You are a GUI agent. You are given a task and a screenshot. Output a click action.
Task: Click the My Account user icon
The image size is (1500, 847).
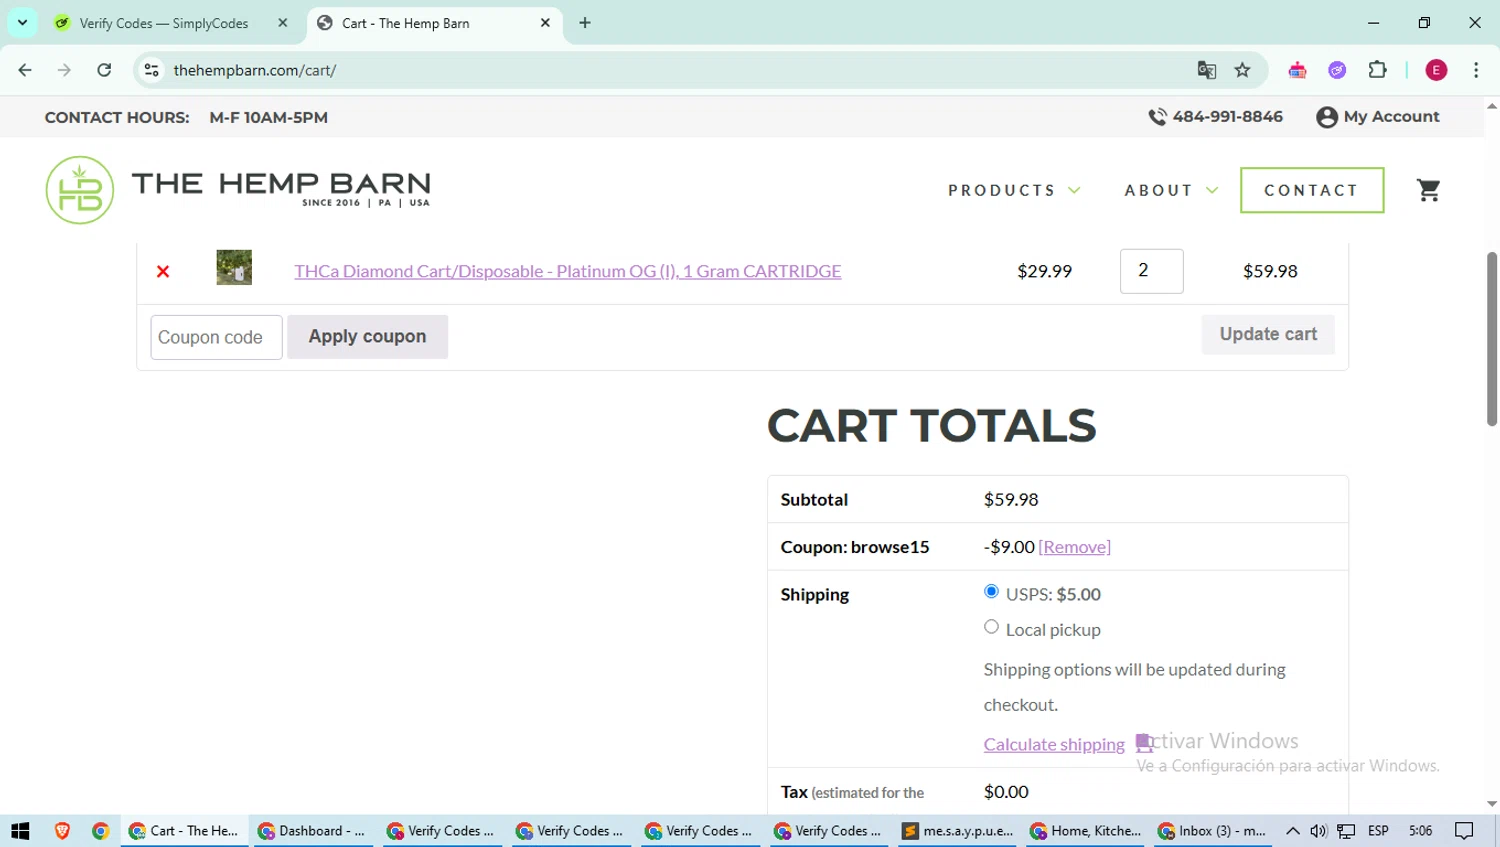1327,117
